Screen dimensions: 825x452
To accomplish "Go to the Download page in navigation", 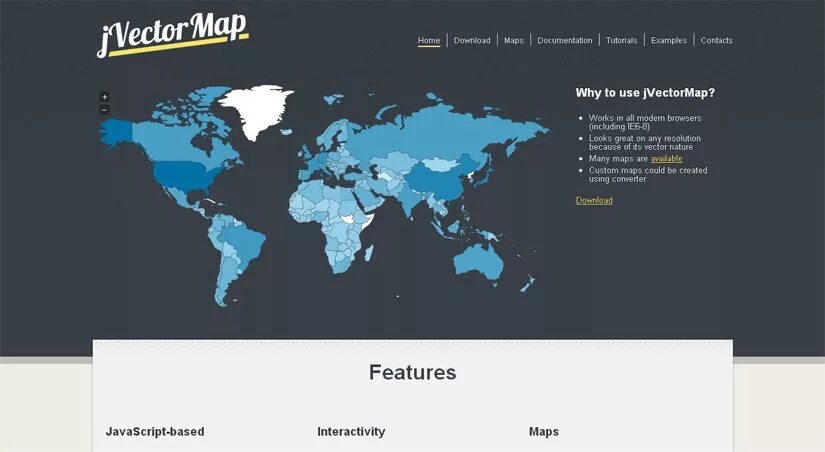I will click(472, 40).
